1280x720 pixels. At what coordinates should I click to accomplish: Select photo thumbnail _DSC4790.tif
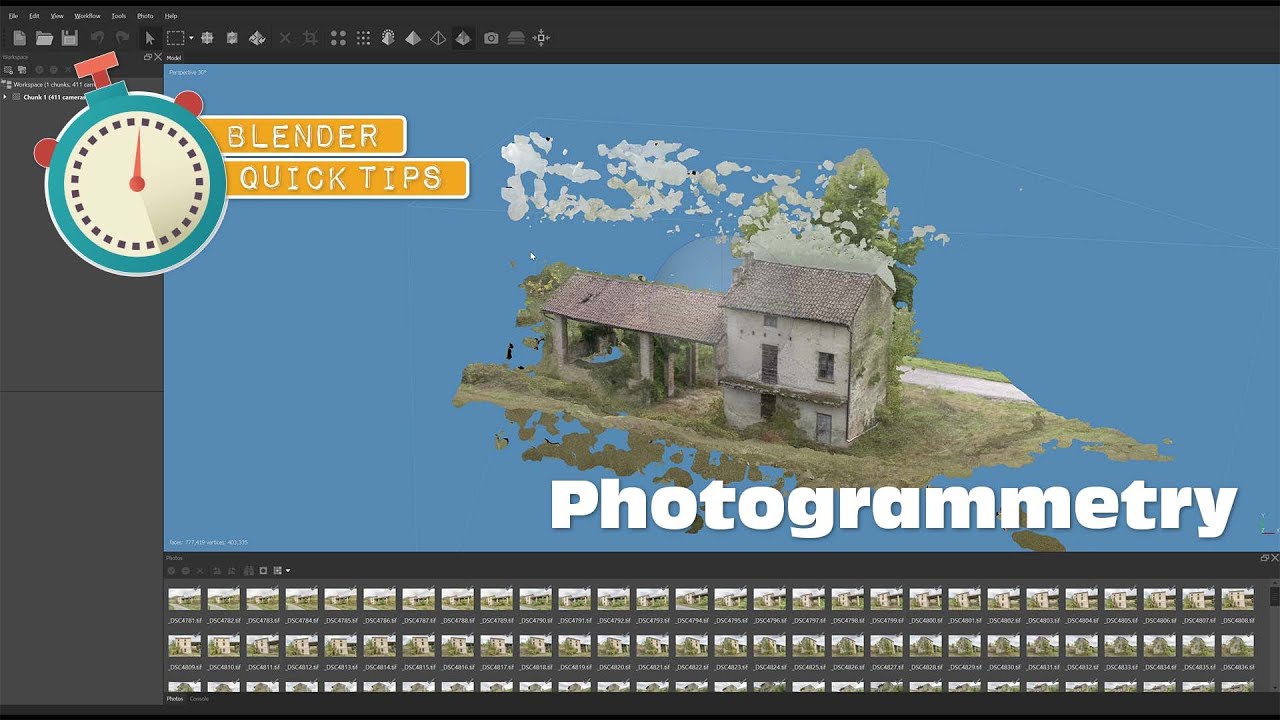point(536,599)
